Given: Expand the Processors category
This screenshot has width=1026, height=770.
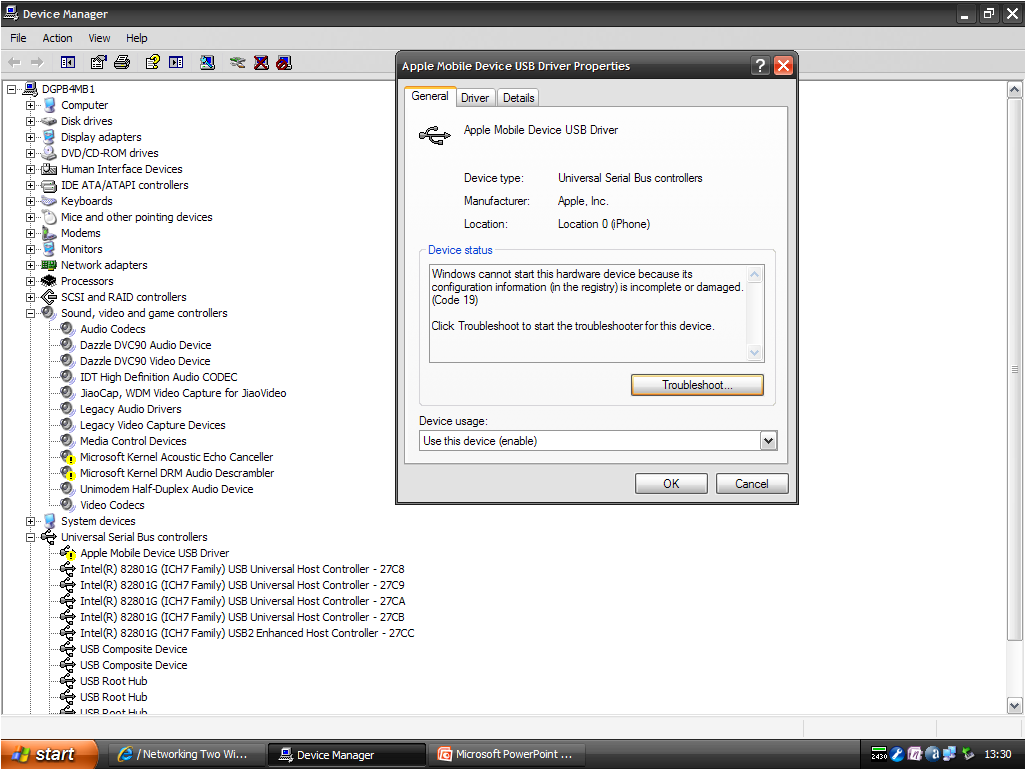Looking at the screenshot, I should click(x=30, y=281).
